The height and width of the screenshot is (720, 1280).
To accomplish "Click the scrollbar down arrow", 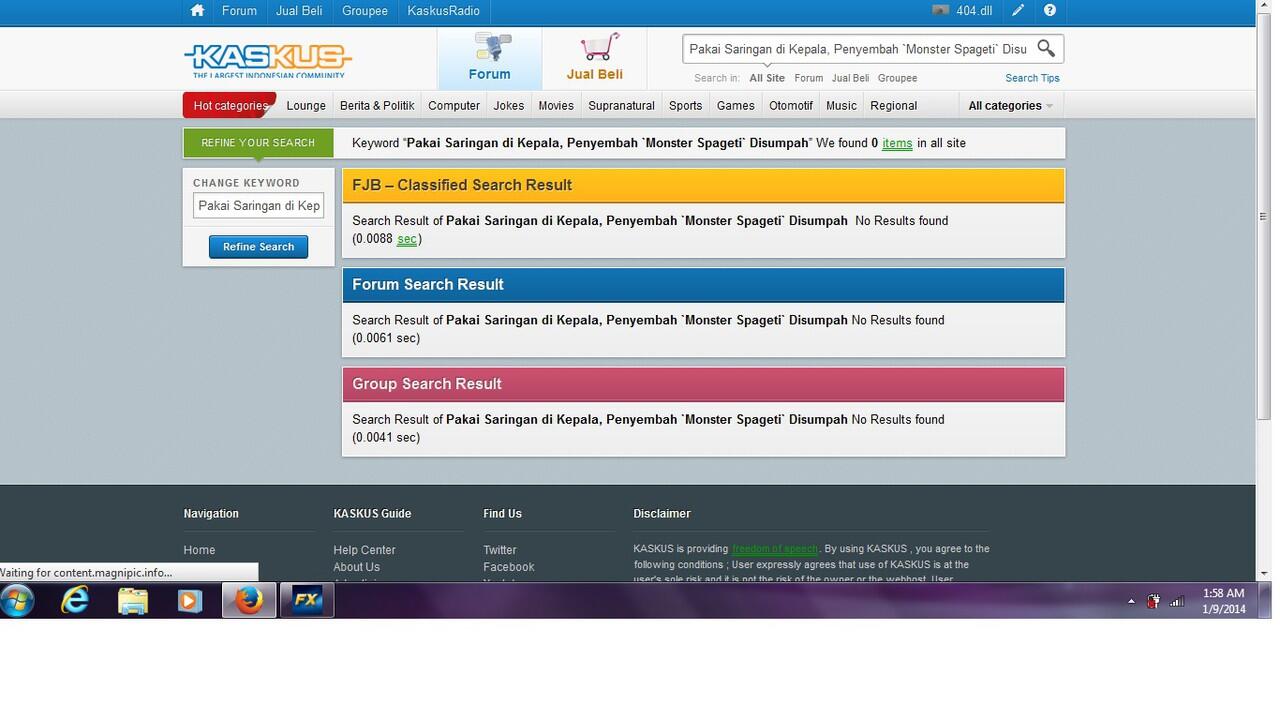I will coord(1263,574).
